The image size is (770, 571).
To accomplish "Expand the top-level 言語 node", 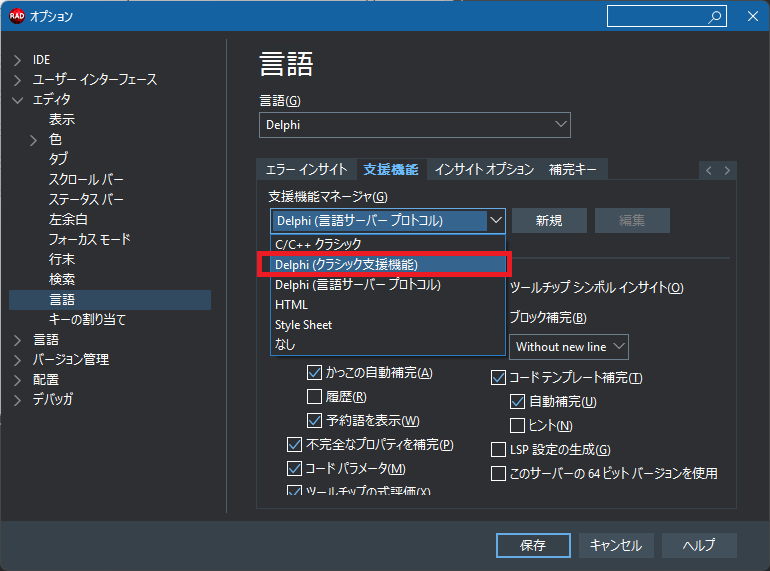I will (x=17, y=340).
